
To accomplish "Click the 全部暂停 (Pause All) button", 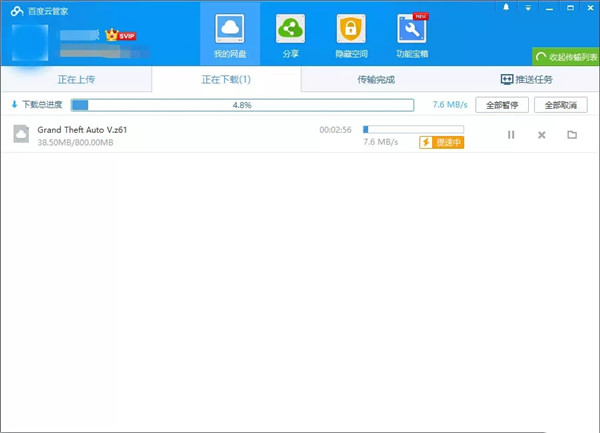I will tap(500, 105).
